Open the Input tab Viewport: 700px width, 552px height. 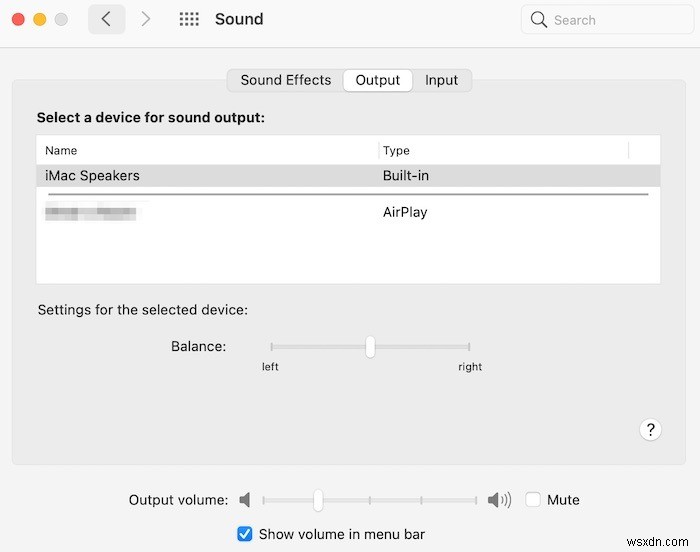pos(441,80)
